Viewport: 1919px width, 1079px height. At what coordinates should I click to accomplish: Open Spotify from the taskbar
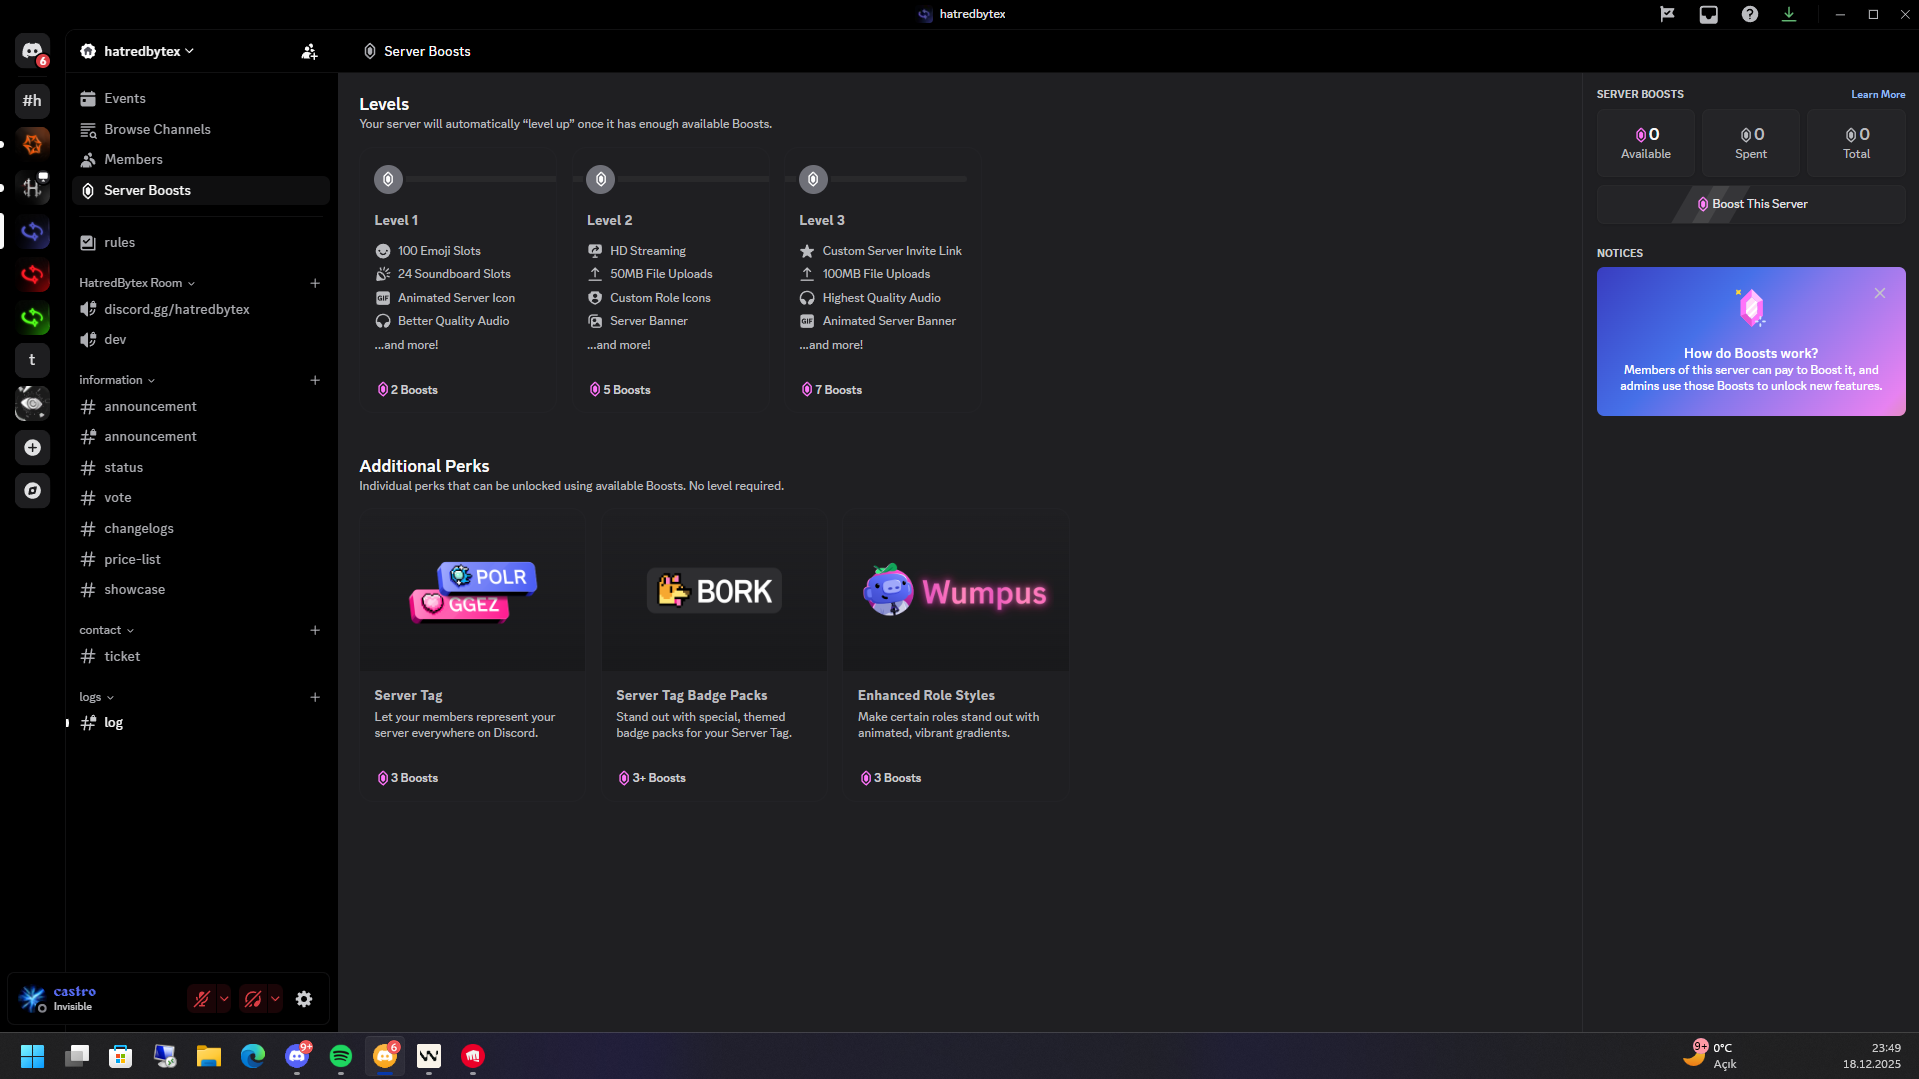(341, 1056)
